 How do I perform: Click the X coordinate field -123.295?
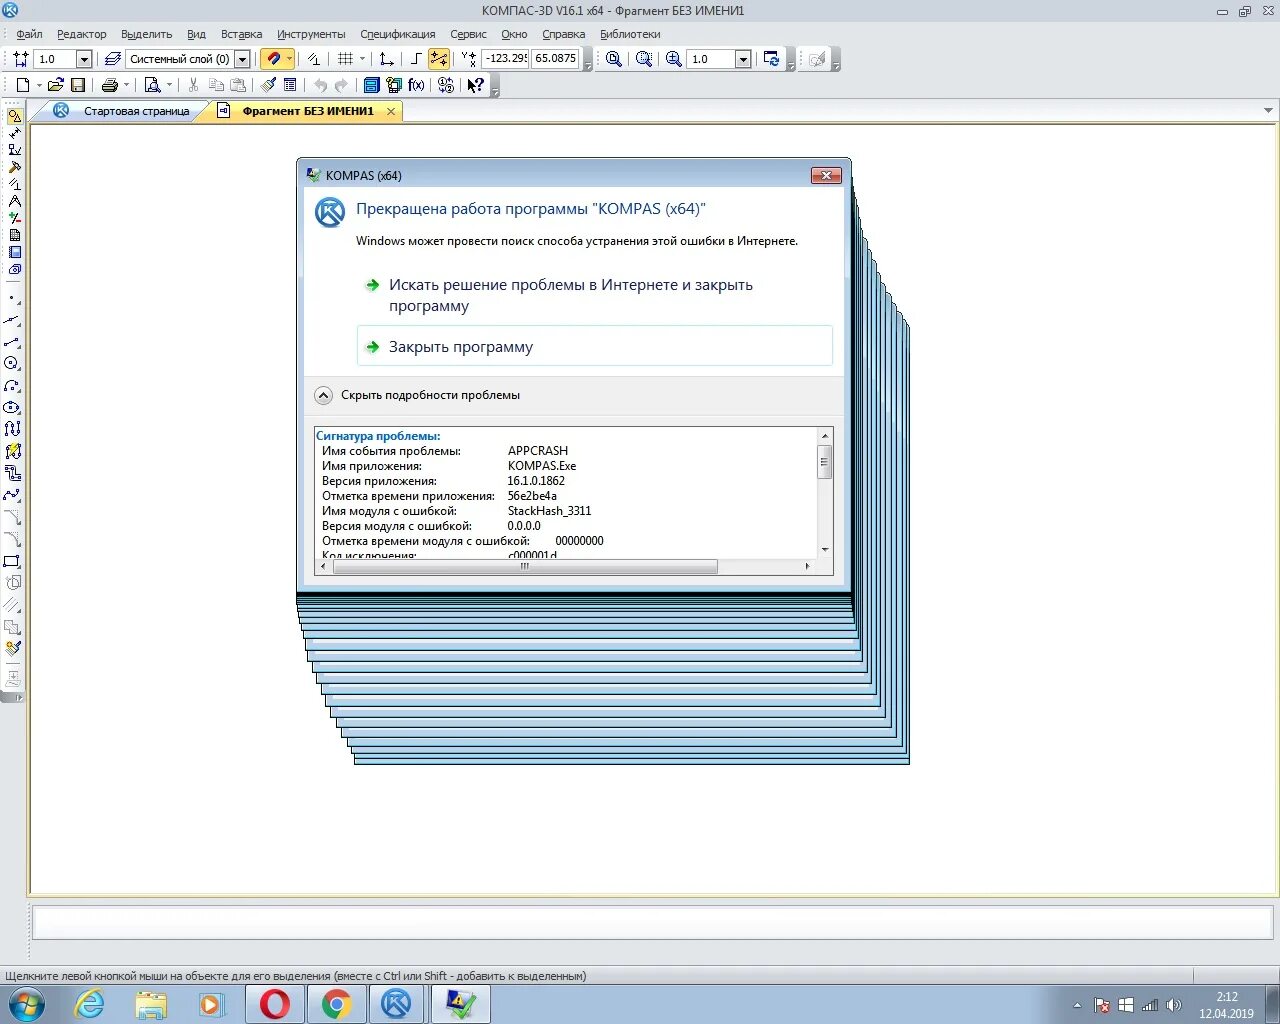(505, 59)
